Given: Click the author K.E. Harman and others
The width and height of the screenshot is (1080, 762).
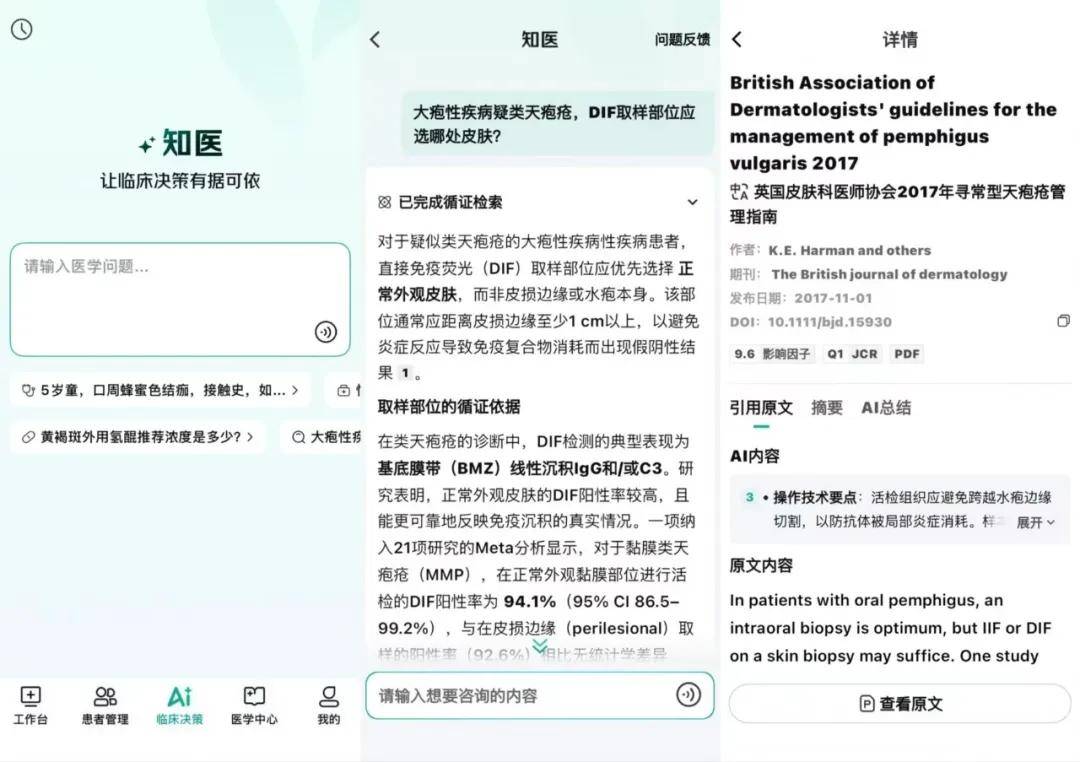Looking at the screenshot, I should click(x=849, y=250).
